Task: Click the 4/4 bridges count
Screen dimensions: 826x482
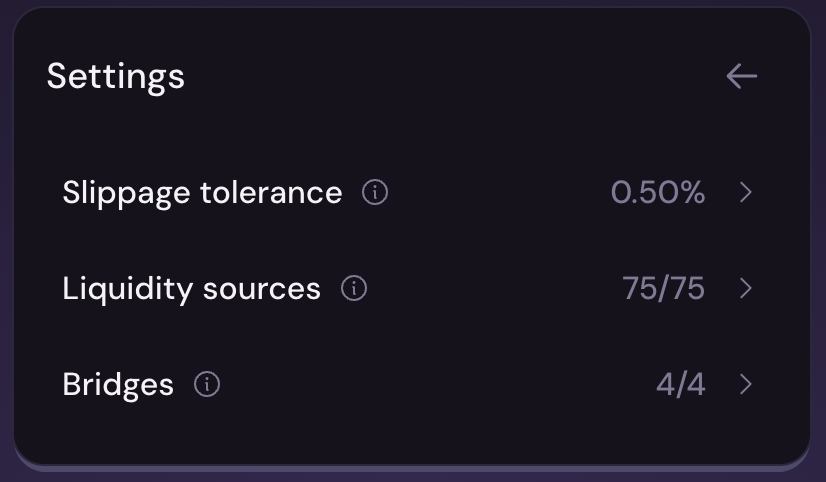Action: (680, 384)
